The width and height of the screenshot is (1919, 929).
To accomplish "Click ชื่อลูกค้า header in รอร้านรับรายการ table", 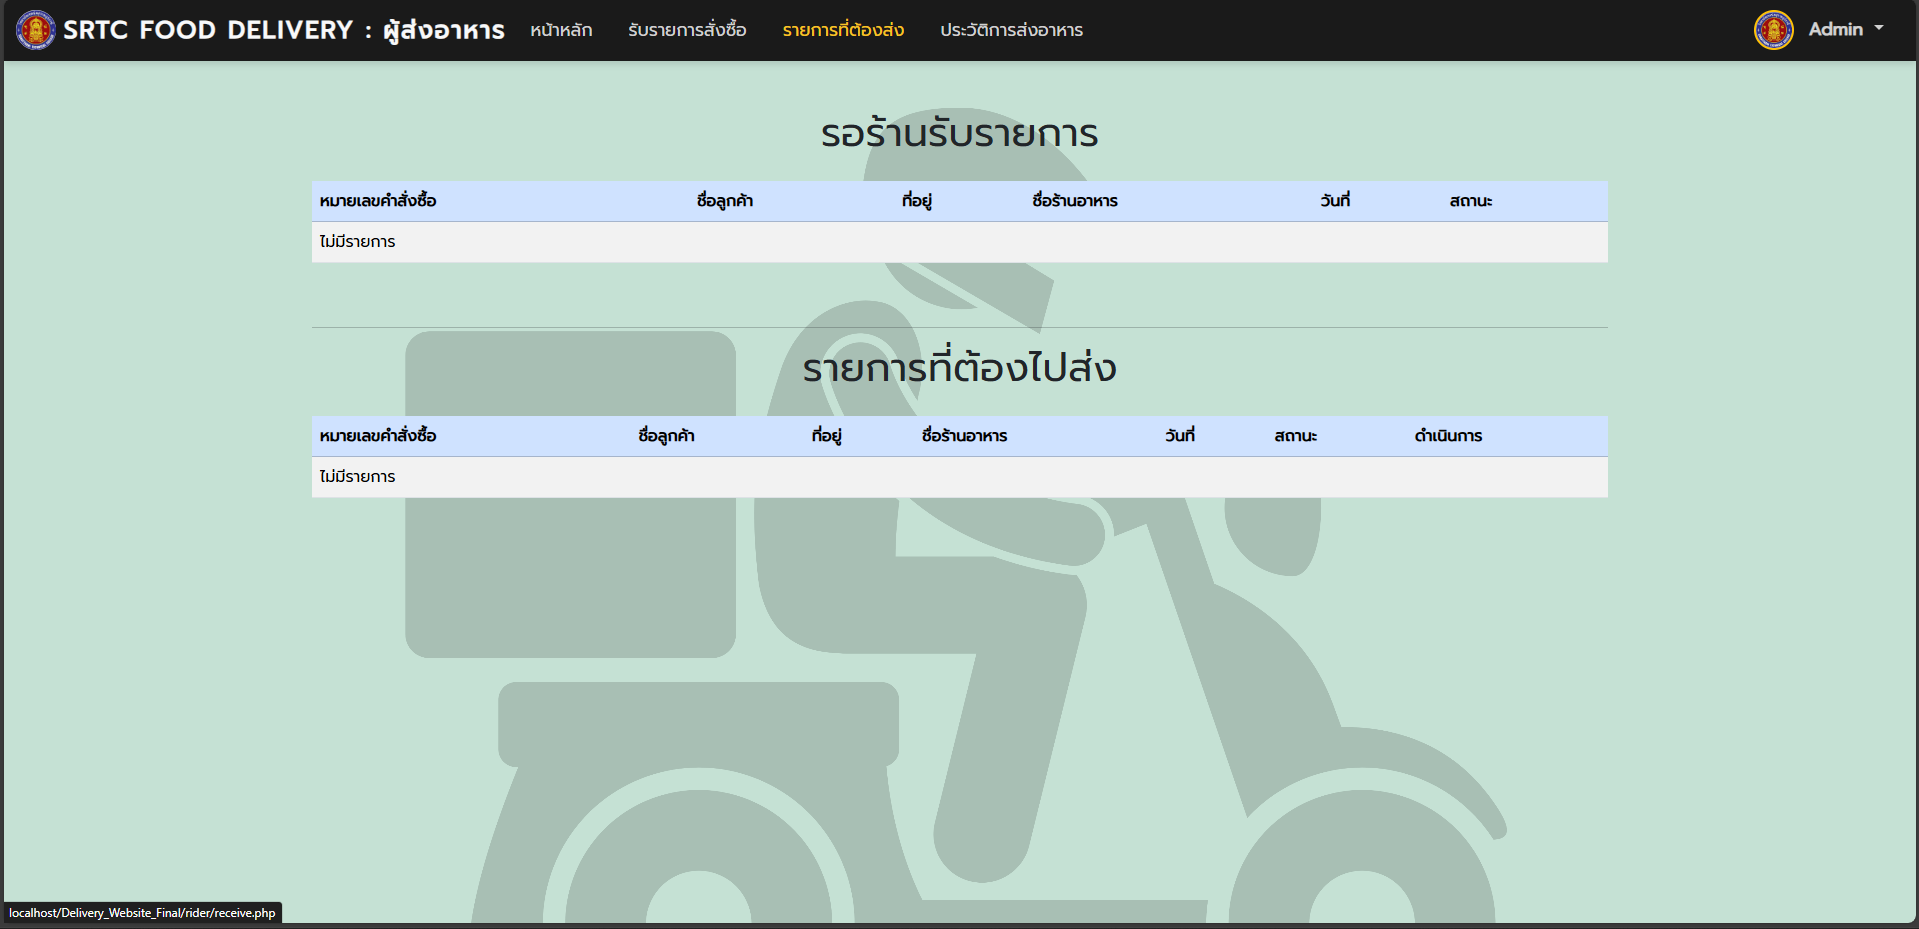I will click(725, 201).
